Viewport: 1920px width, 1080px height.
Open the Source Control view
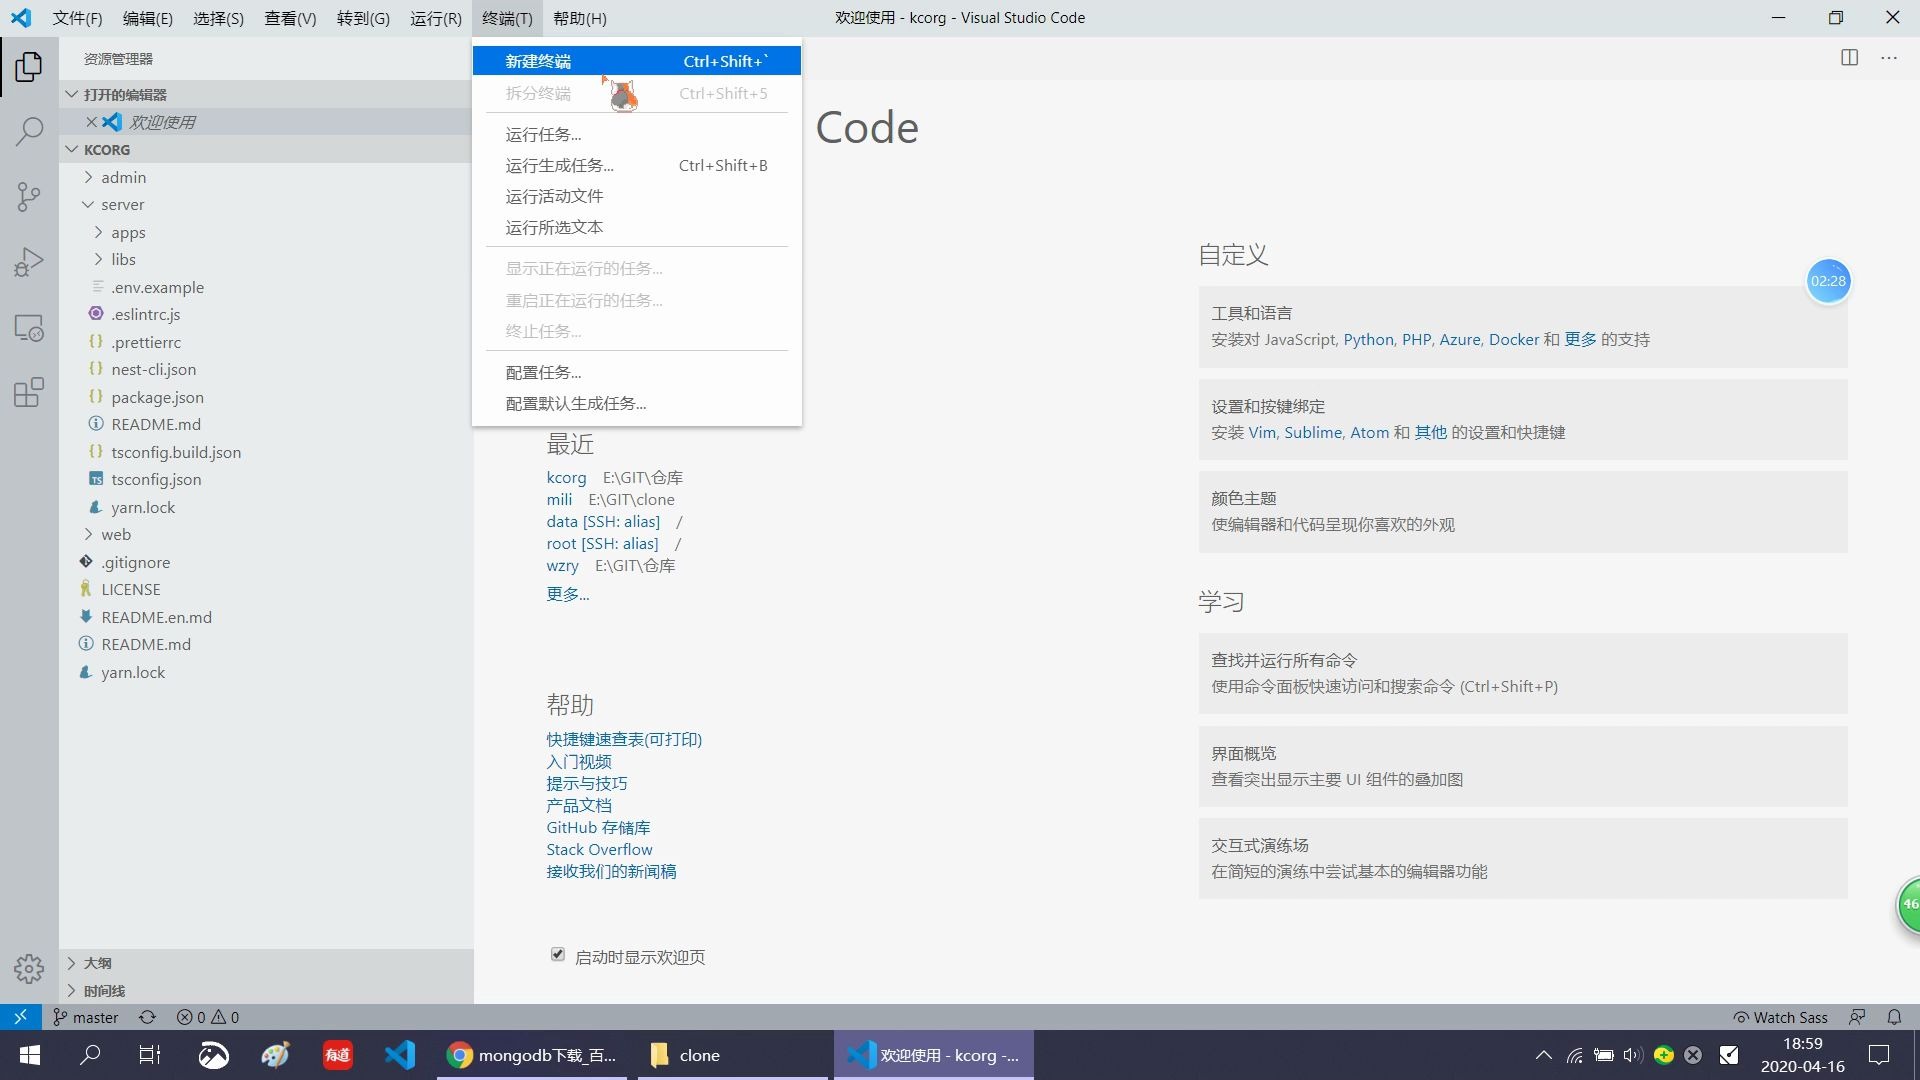29,196
